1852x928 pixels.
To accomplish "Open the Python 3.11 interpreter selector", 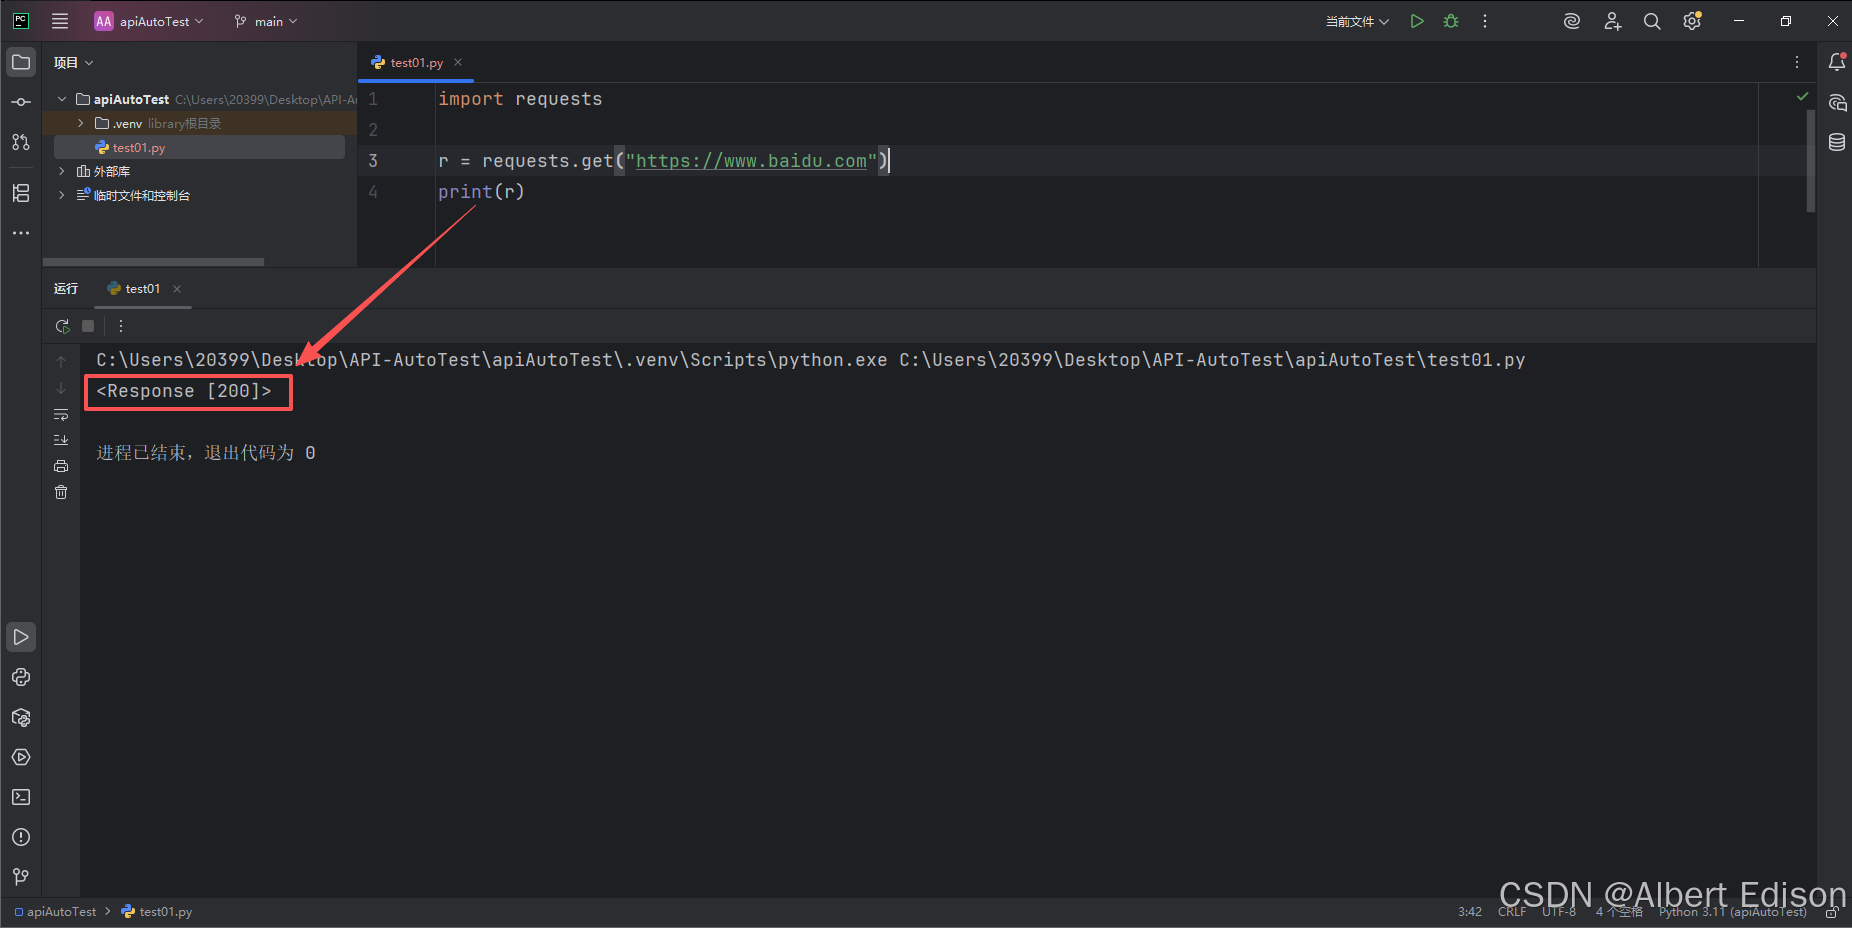I will [1732, 912].
